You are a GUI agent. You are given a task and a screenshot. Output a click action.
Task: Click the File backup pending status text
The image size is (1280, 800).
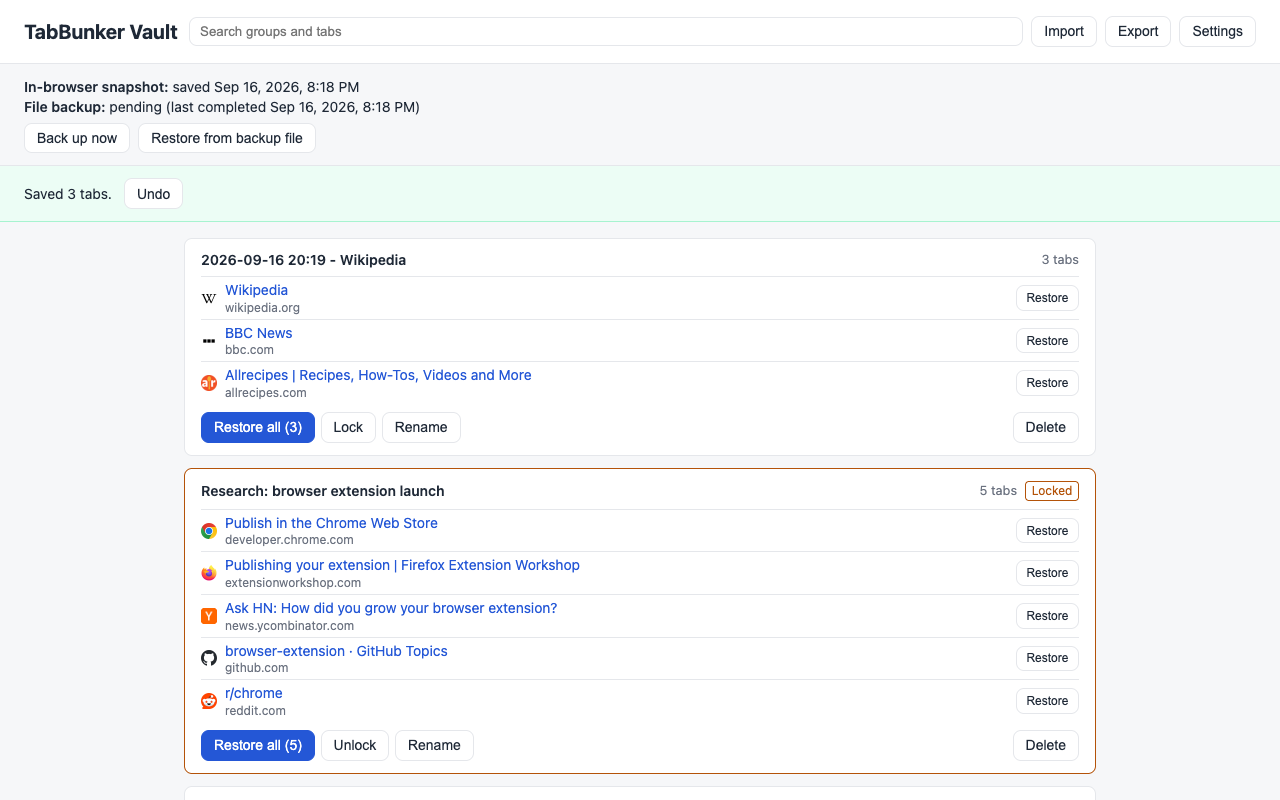click(x=222, y=107)
